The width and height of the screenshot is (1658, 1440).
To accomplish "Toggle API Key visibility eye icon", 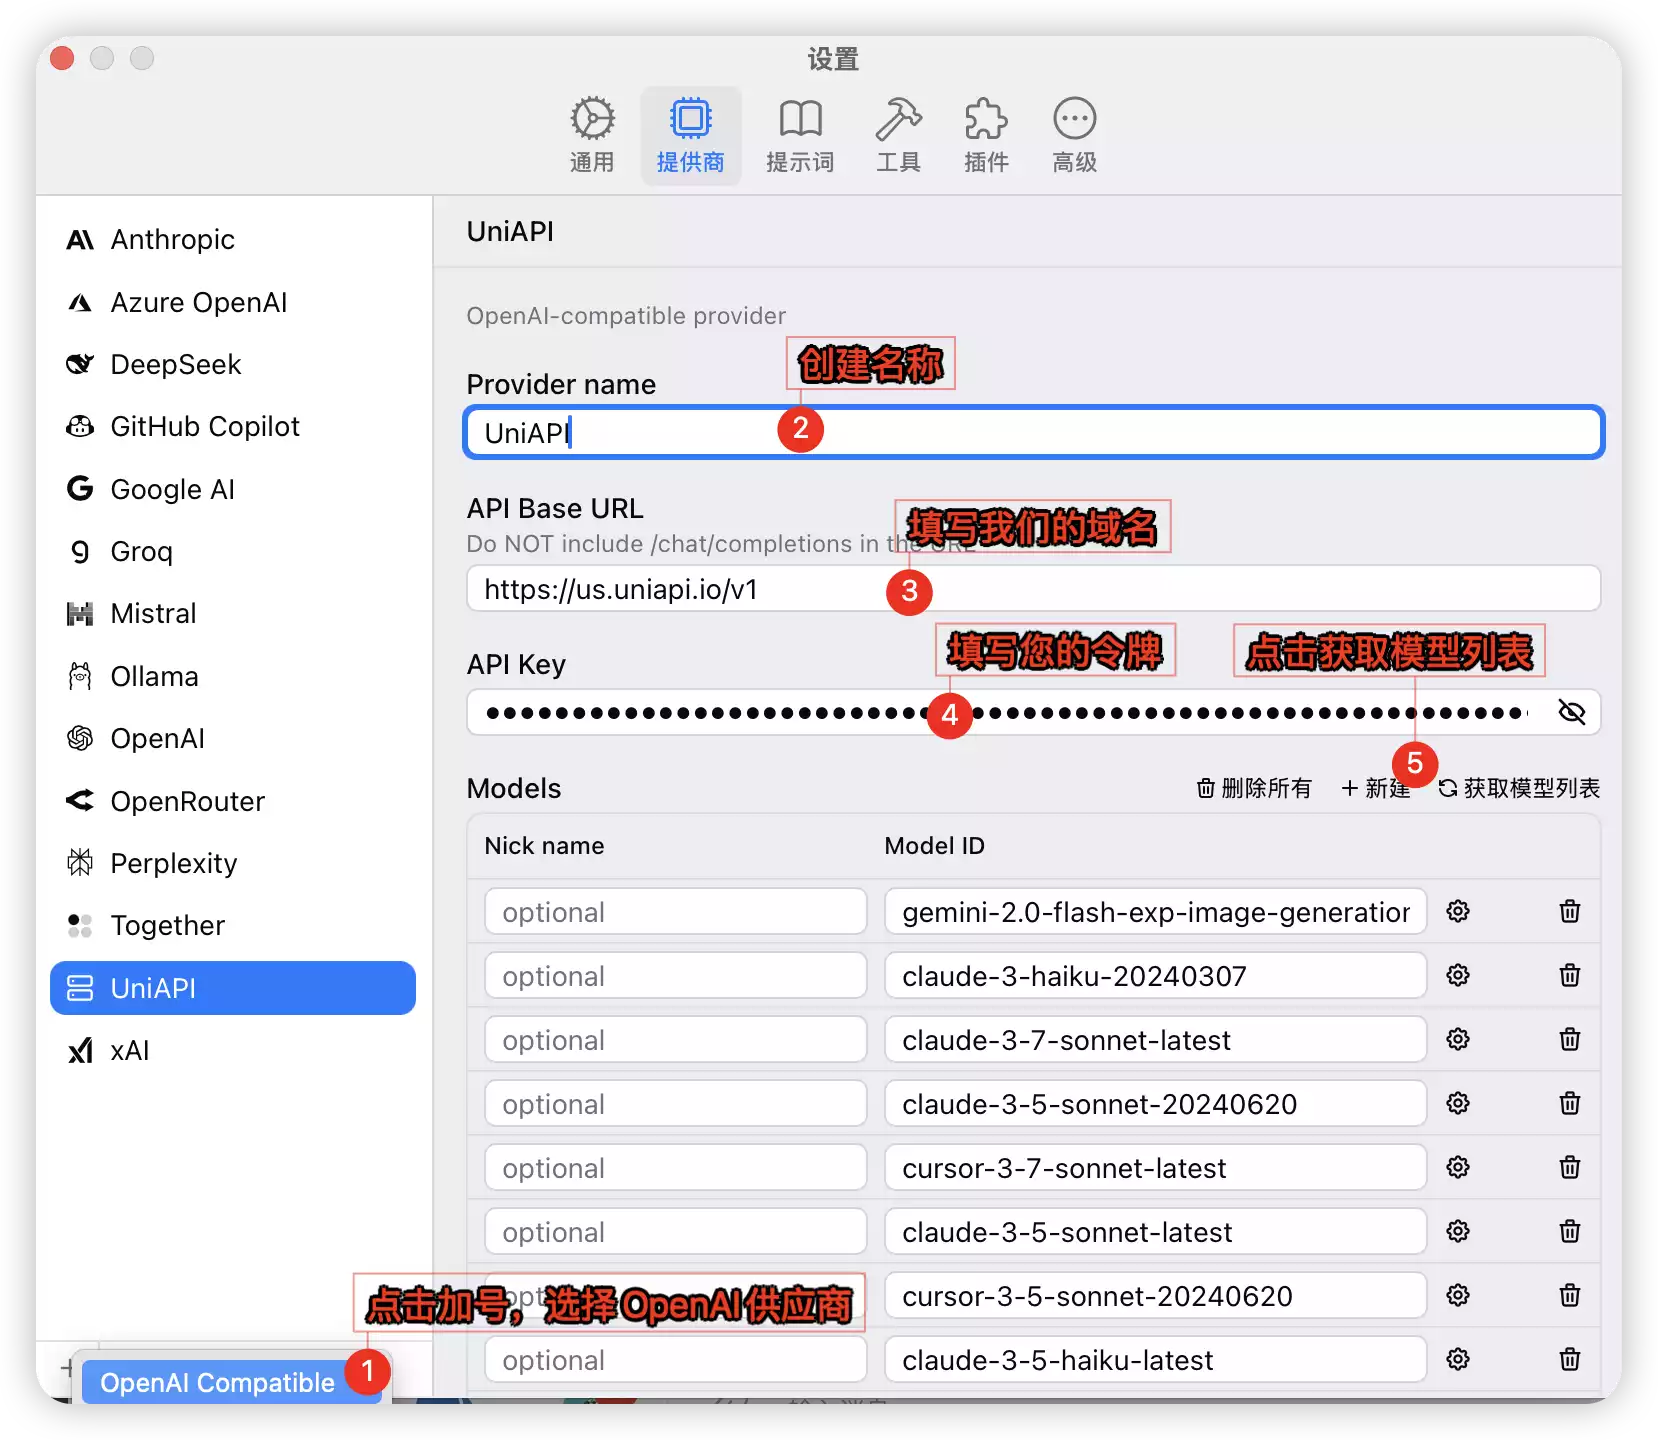I will (x=1571, y=712).
